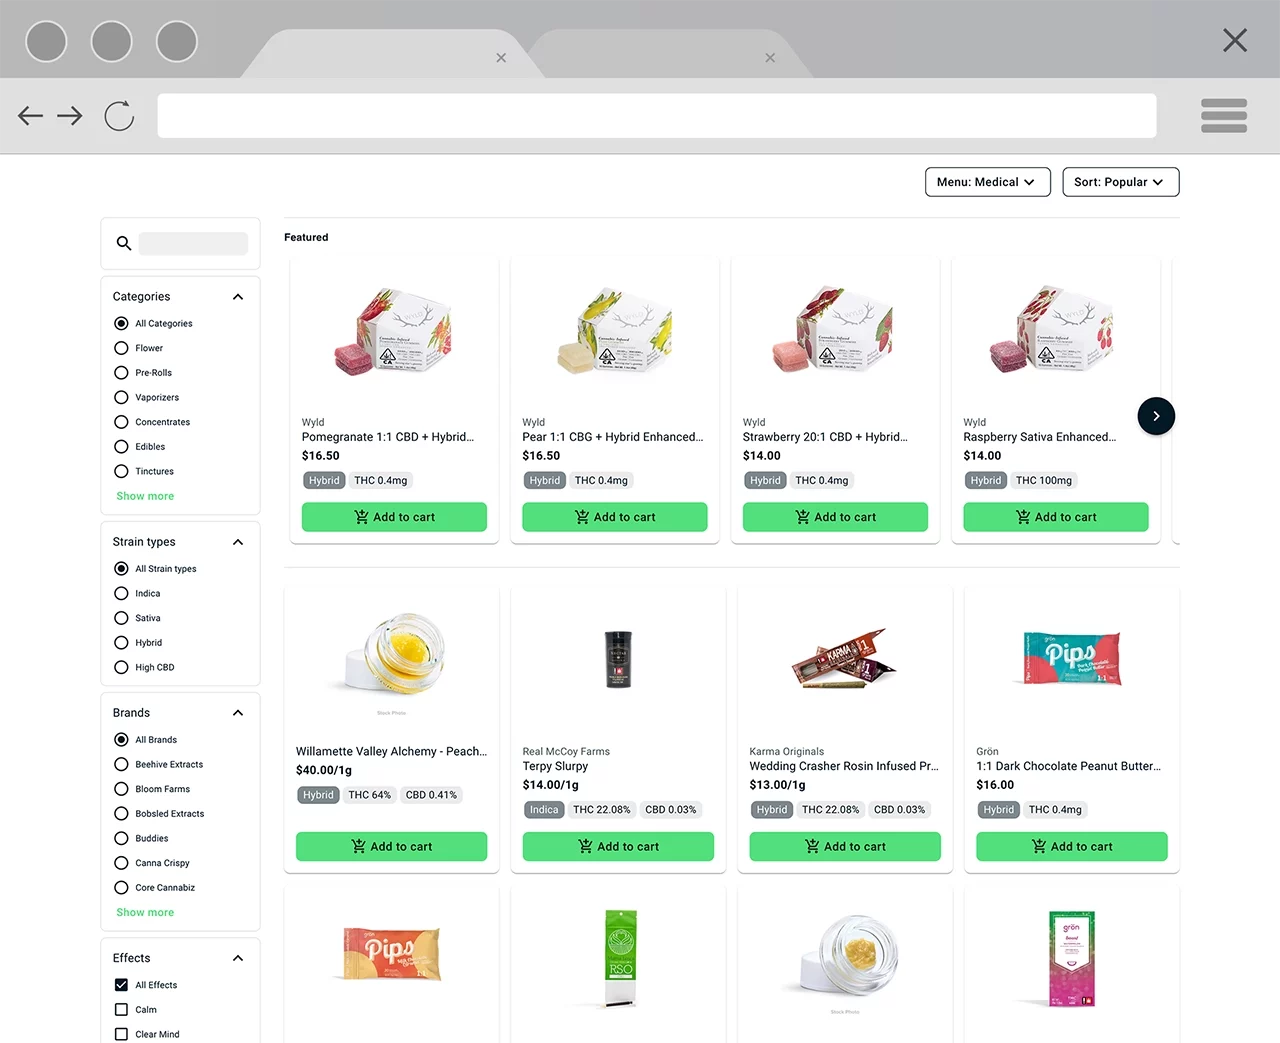The height and width of the screenshot is (1043, 1280).
Task: Select the Indica strain type radio button
Action: (120, 593)
